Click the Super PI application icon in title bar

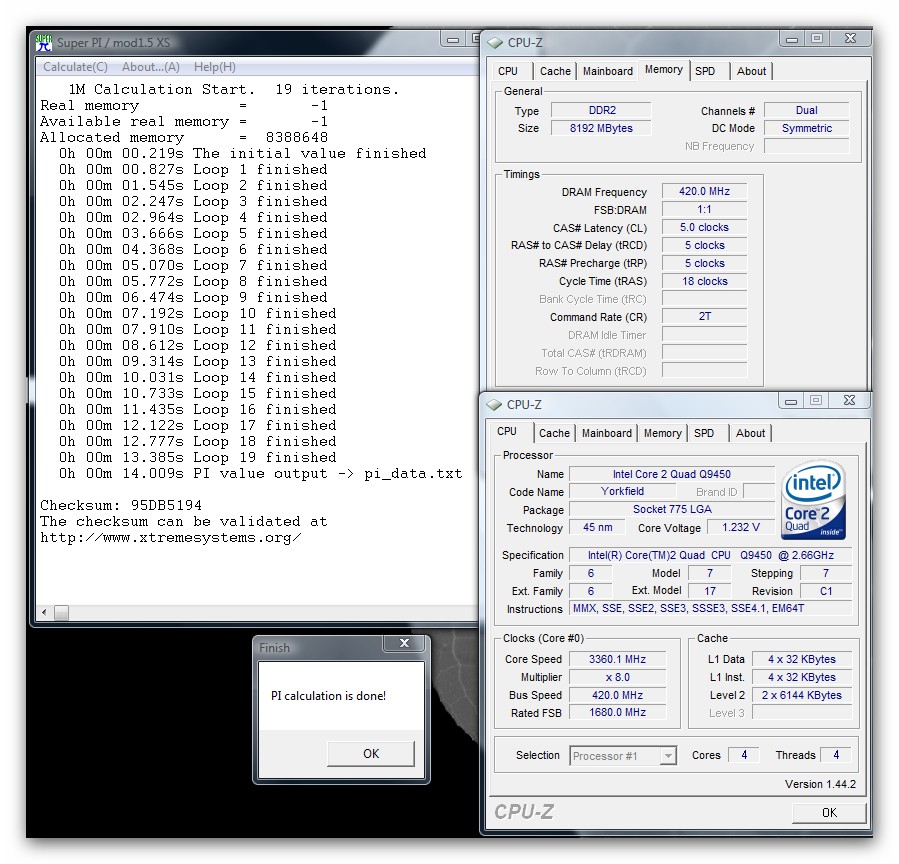(44, 42)
